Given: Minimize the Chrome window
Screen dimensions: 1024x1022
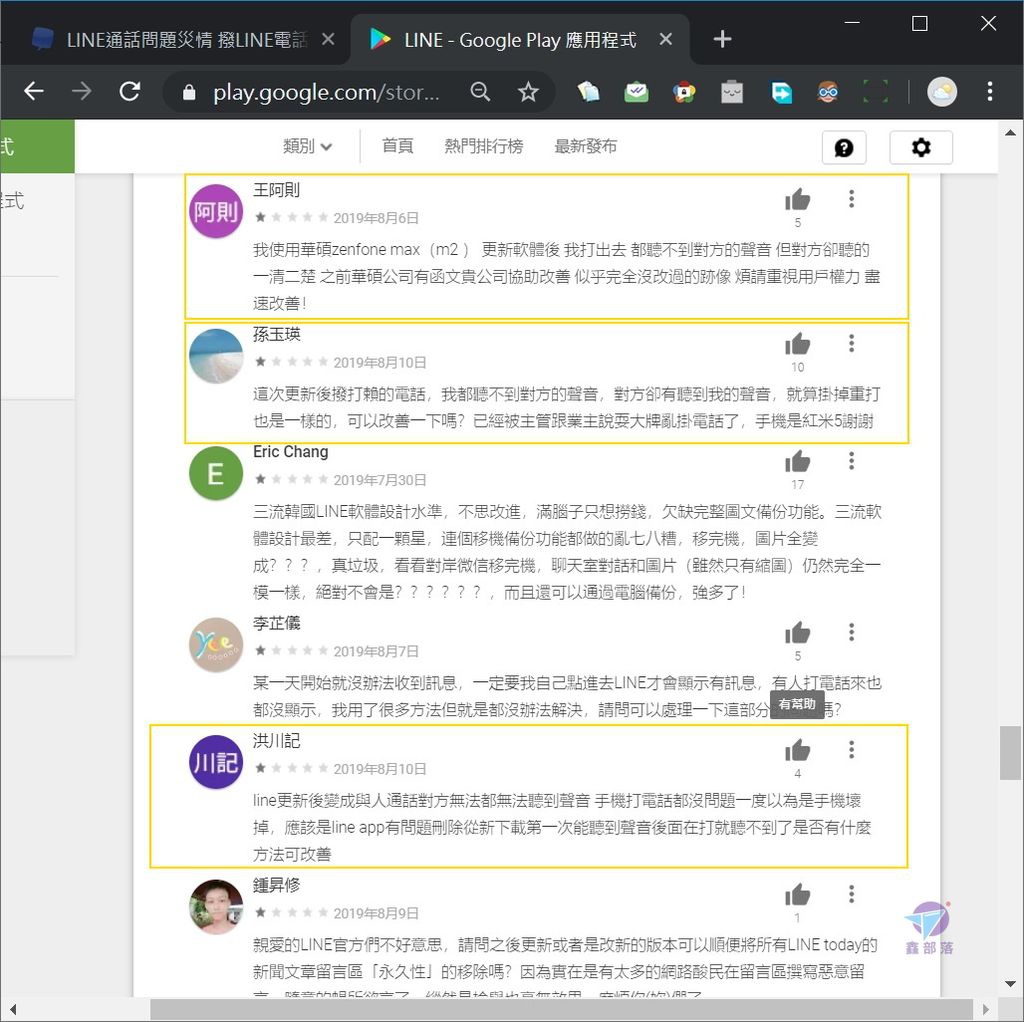Looking at the screenshot, I should 852,23.
